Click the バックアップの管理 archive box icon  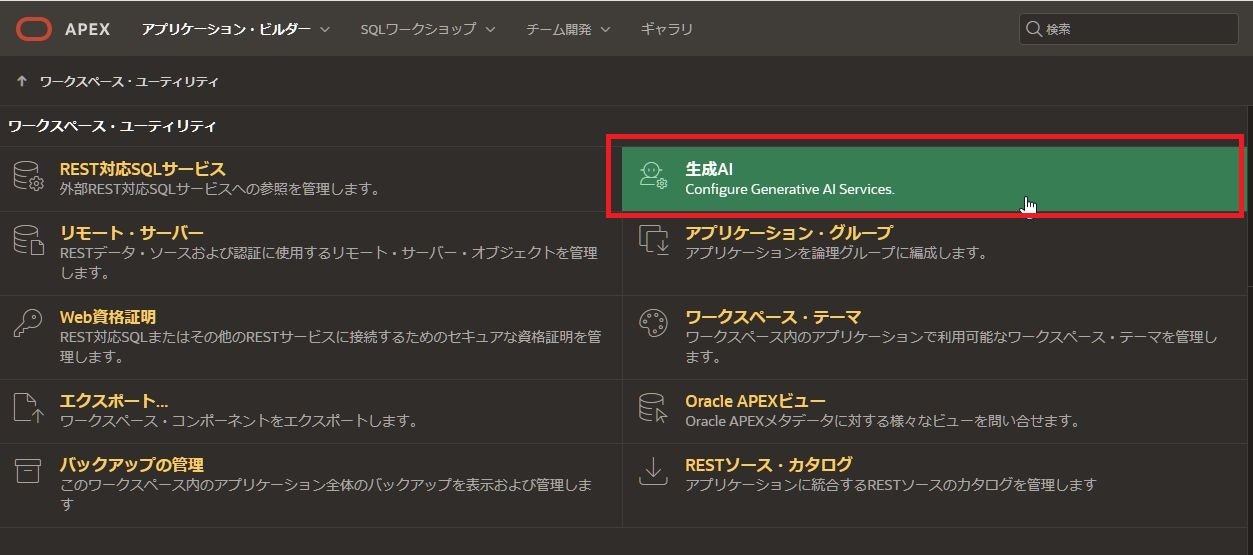[28, 472]
